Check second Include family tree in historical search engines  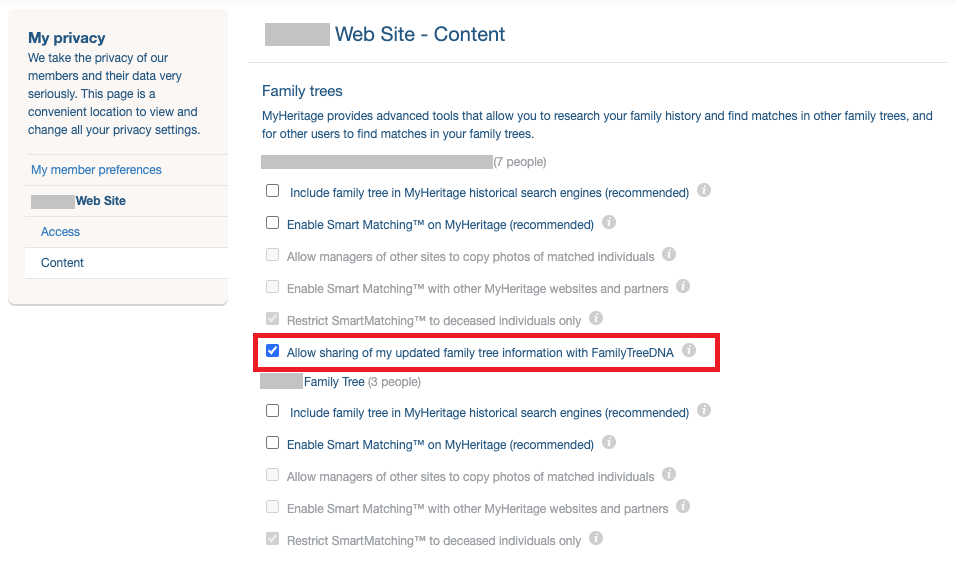pyautogui.click(x=273, y=411)
